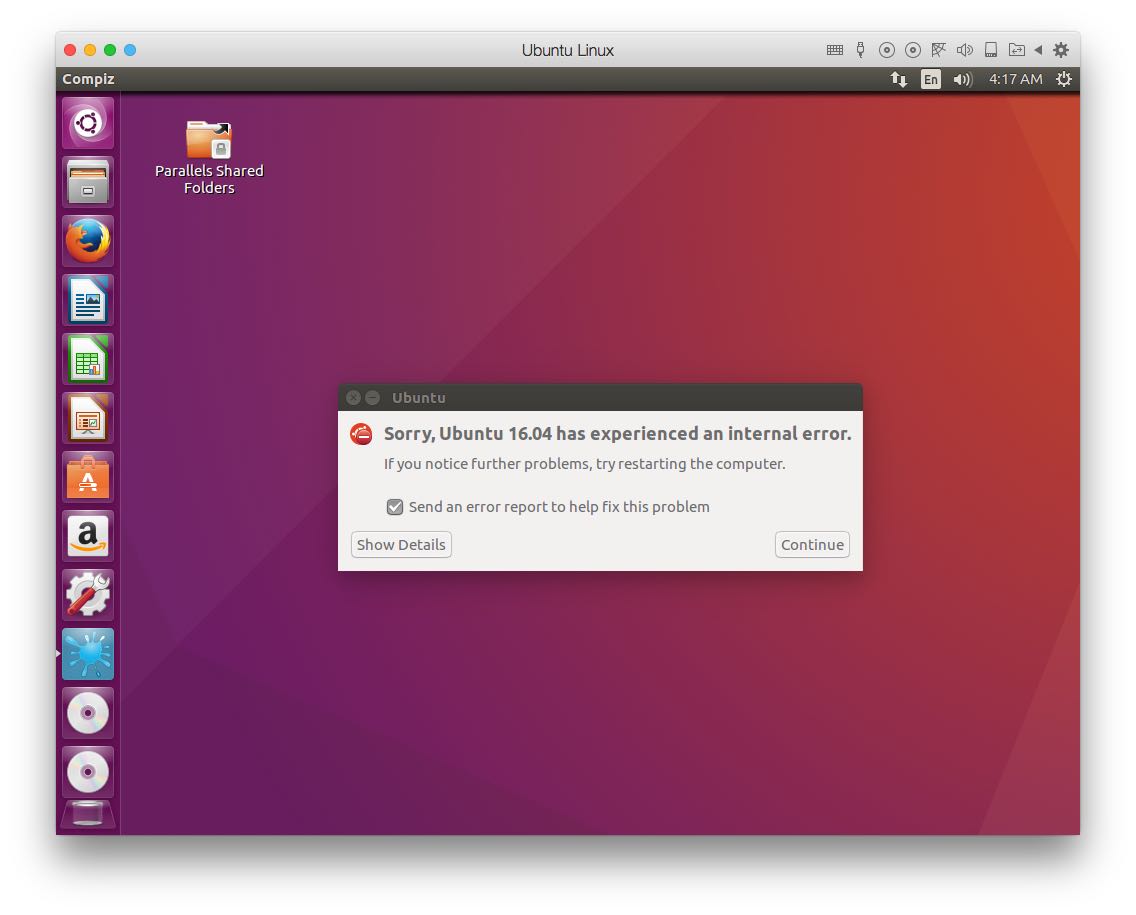
Task: Open LibreOffice Calc spreadsheet
Action: (88, 359)
